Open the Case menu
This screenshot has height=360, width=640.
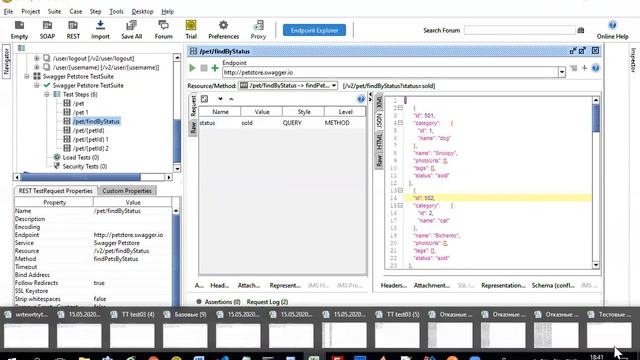pos(76,11)
